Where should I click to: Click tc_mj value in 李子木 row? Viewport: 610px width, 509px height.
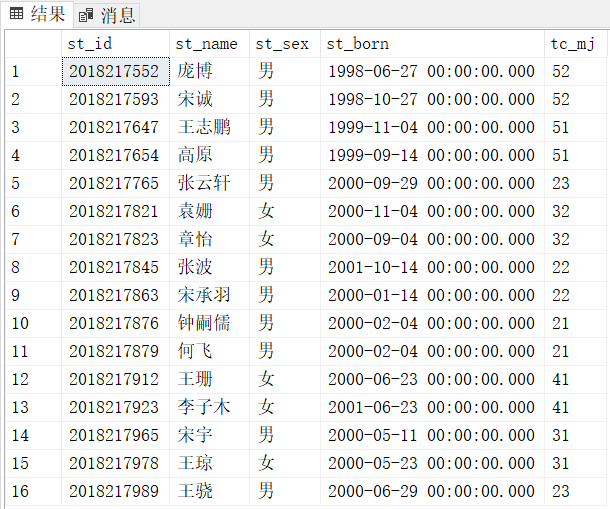(x=576, y=407)
